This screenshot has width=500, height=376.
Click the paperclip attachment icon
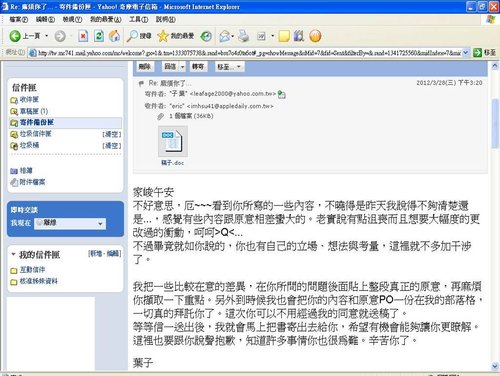[x=161, y=116]
